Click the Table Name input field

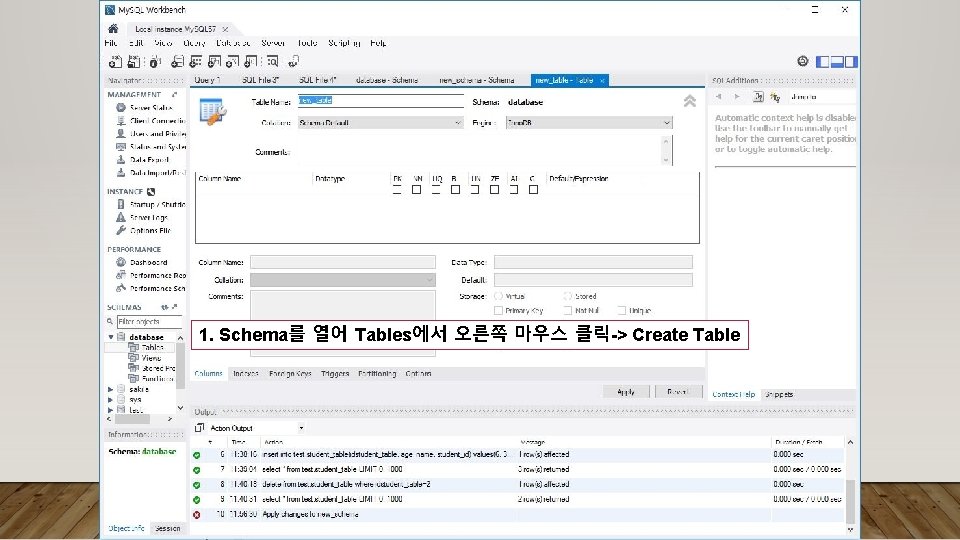point(380,100)
